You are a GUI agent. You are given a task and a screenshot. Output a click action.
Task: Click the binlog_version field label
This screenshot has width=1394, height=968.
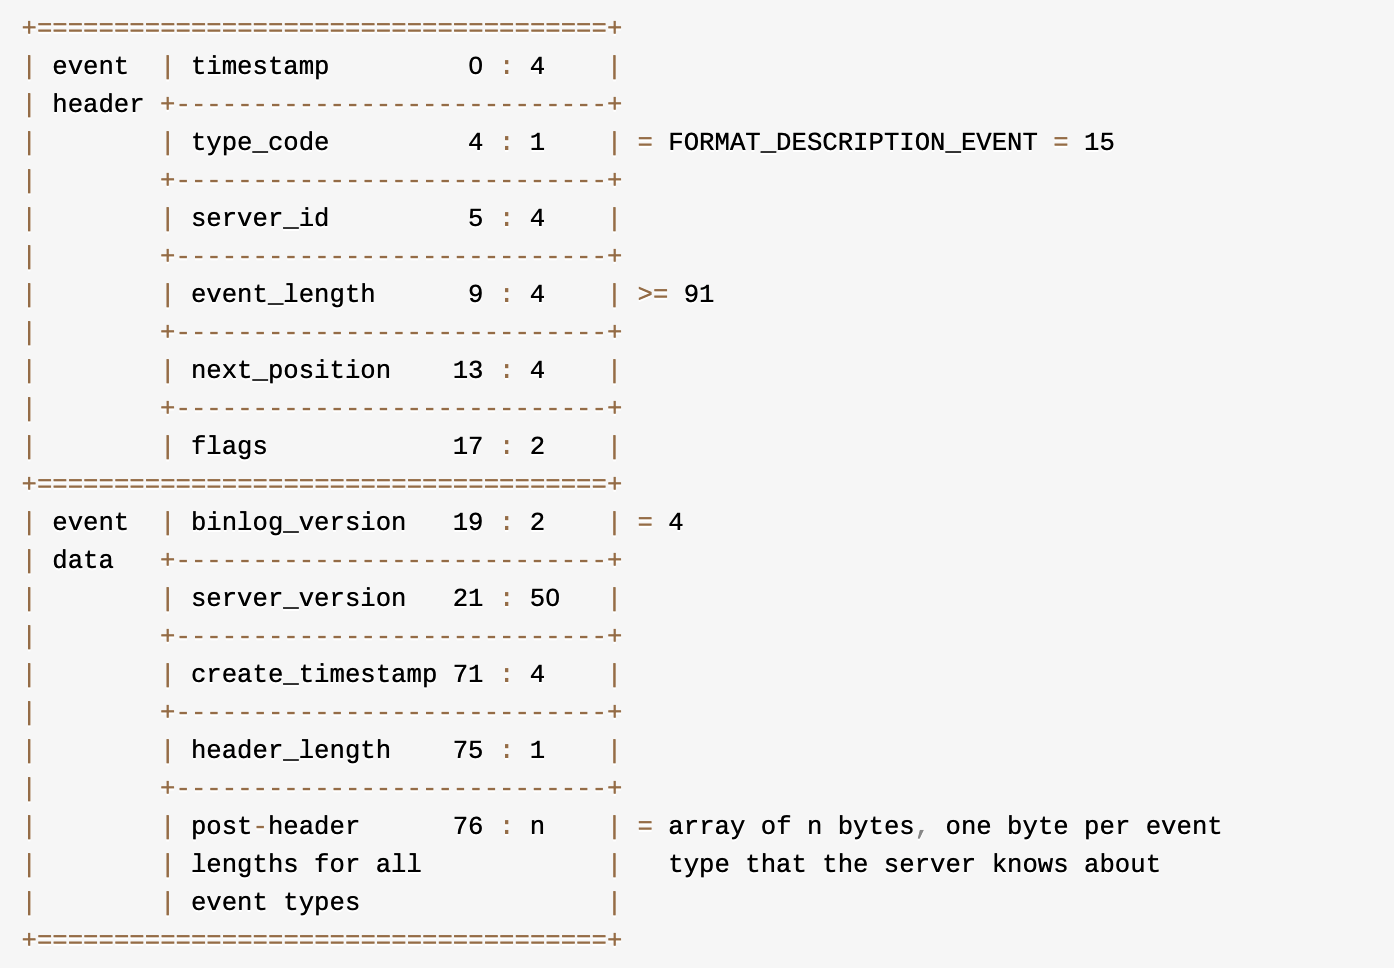point(298,522)
